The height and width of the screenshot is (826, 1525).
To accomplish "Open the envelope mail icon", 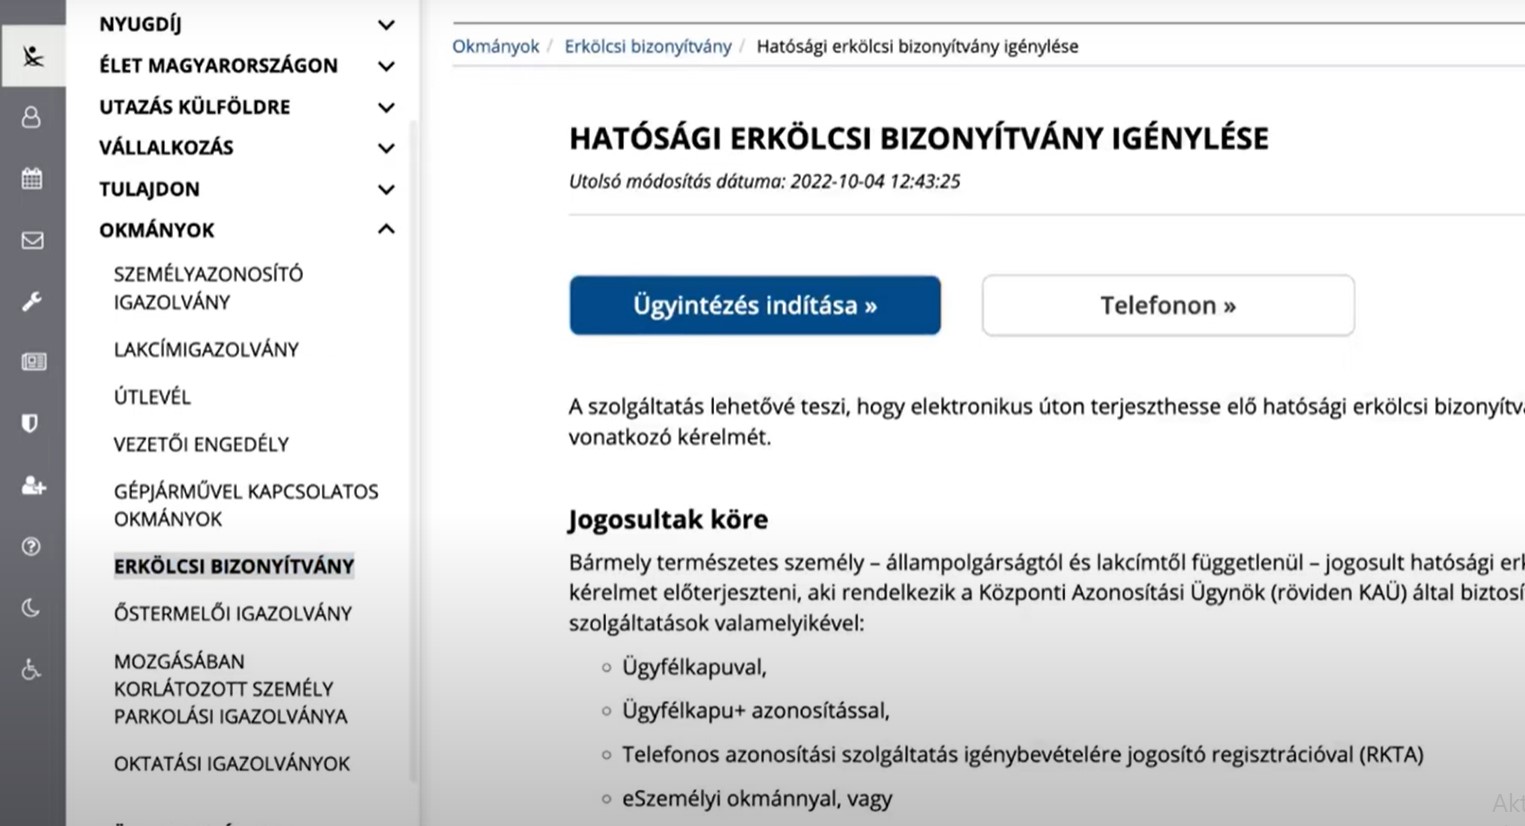I will [32, 240].
